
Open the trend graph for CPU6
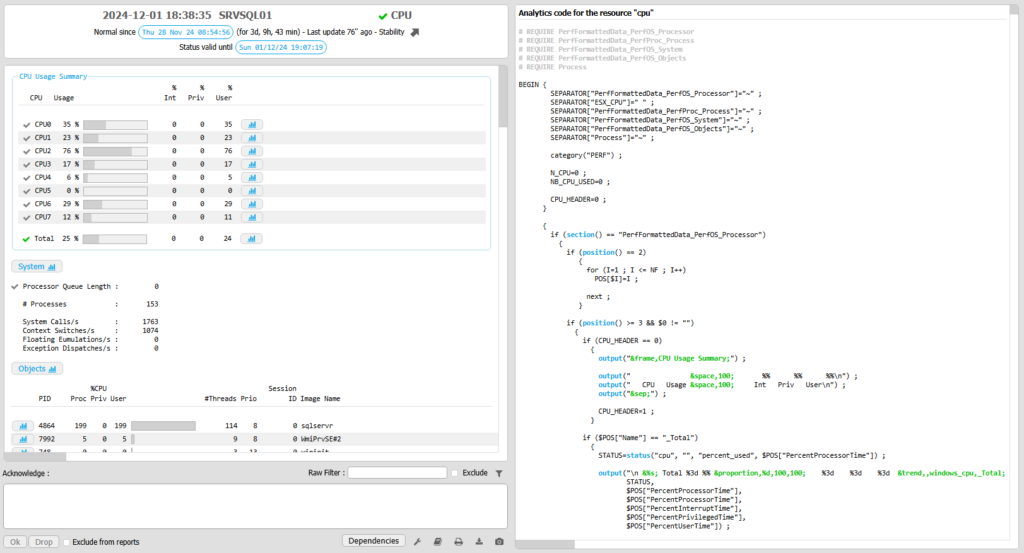[251, 204]
